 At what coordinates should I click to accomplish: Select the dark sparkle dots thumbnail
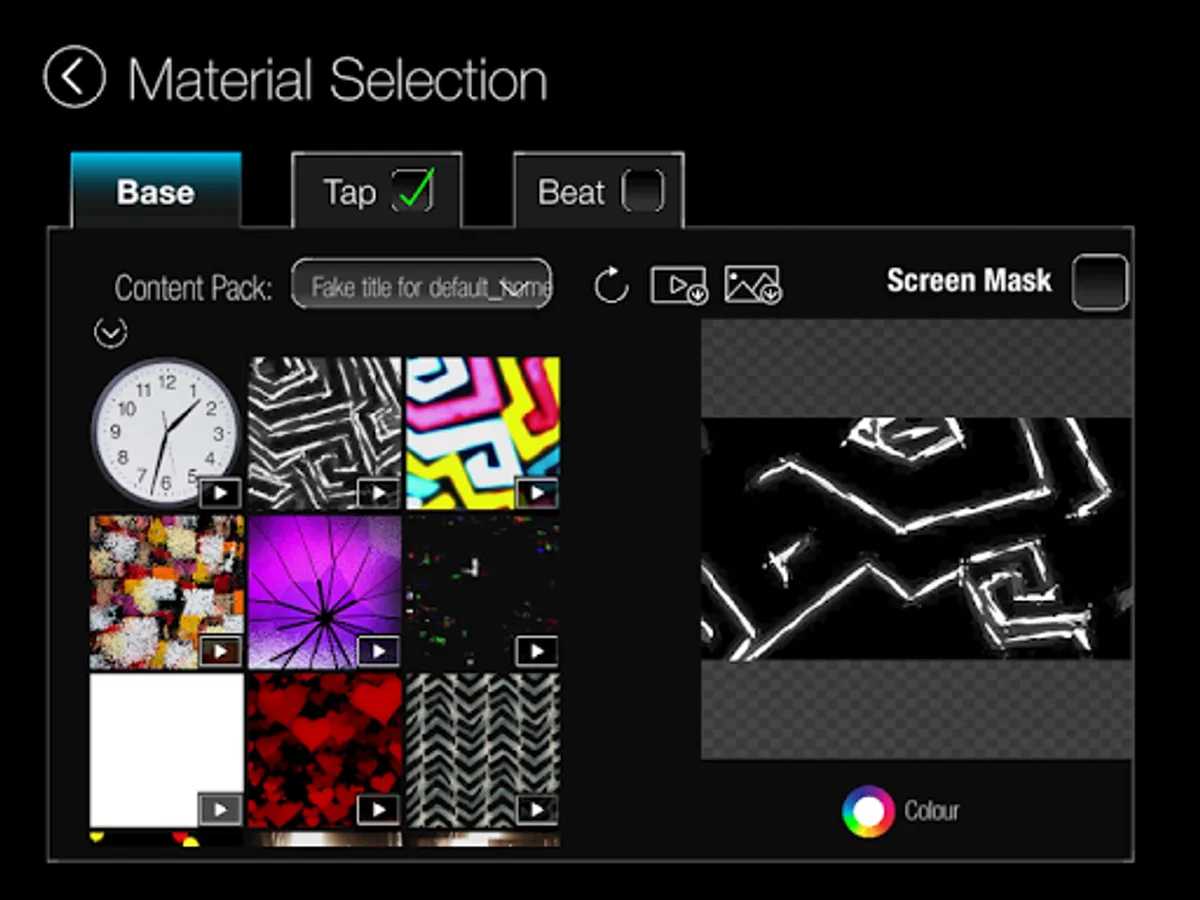pyautogui.click(x=483, y=592)
